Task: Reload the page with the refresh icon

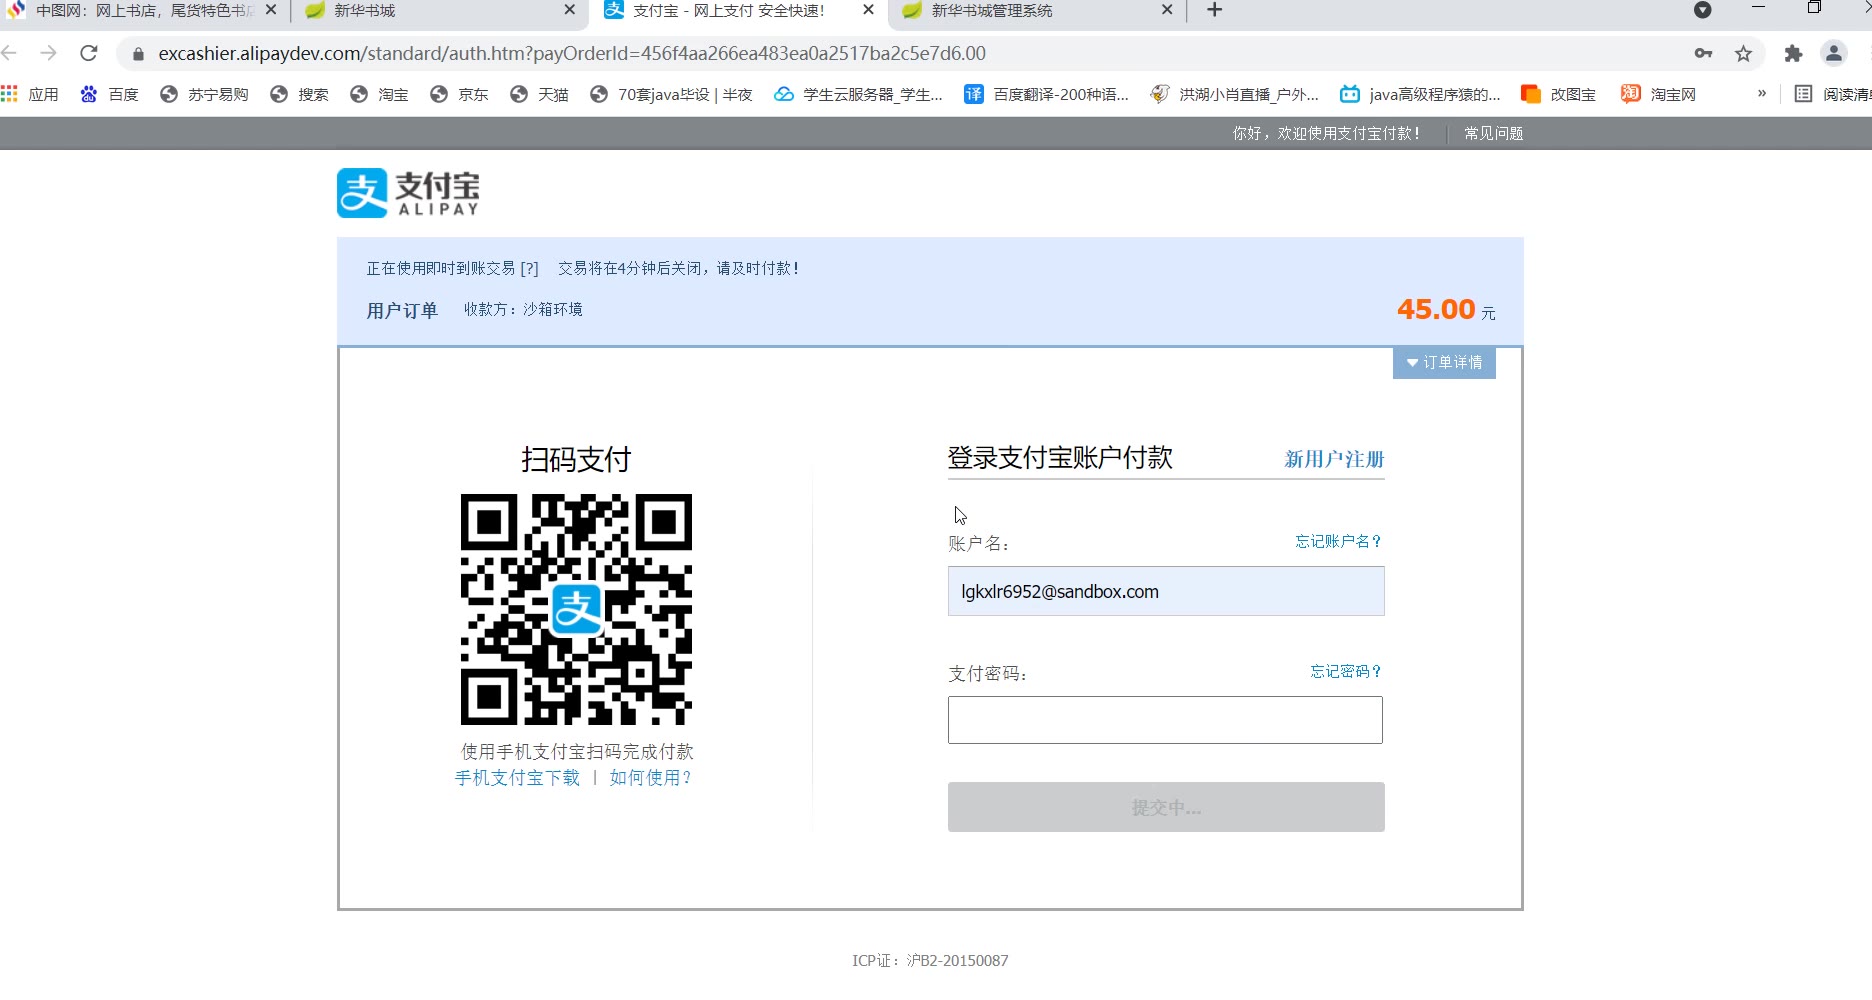Action: pyautogui.click(x=89, y=53)
